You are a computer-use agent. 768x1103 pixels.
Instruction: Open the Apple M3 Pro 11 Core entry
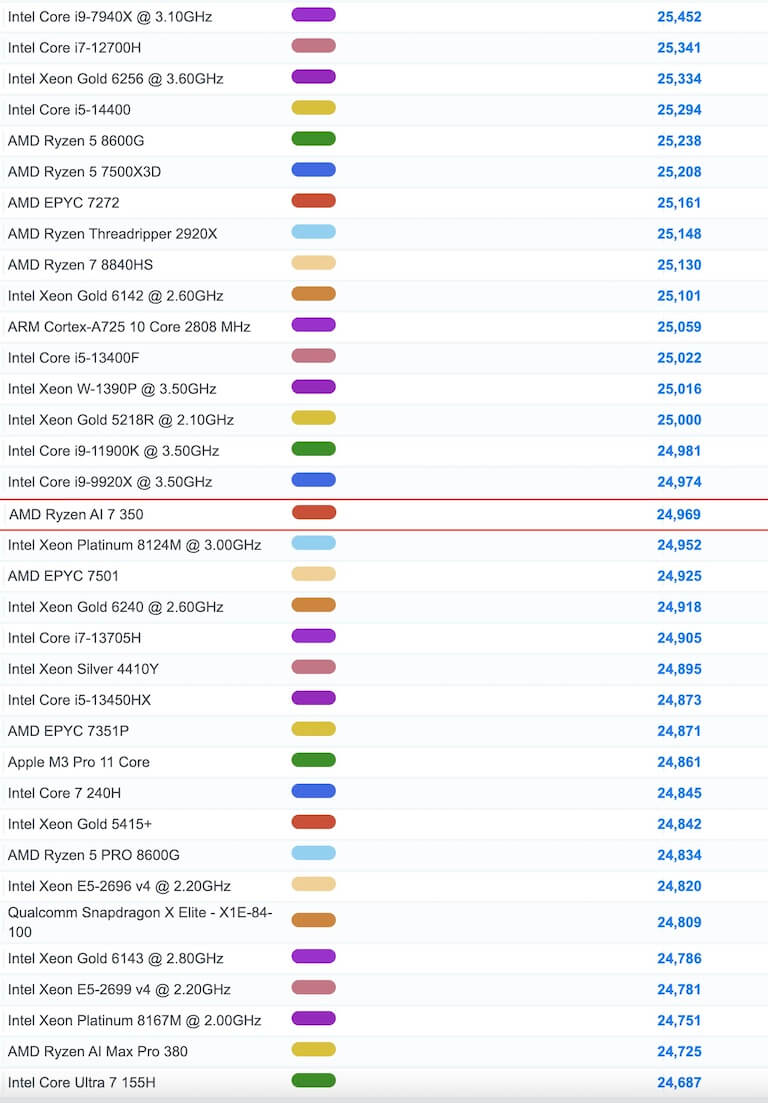click(x=78, y=762)
